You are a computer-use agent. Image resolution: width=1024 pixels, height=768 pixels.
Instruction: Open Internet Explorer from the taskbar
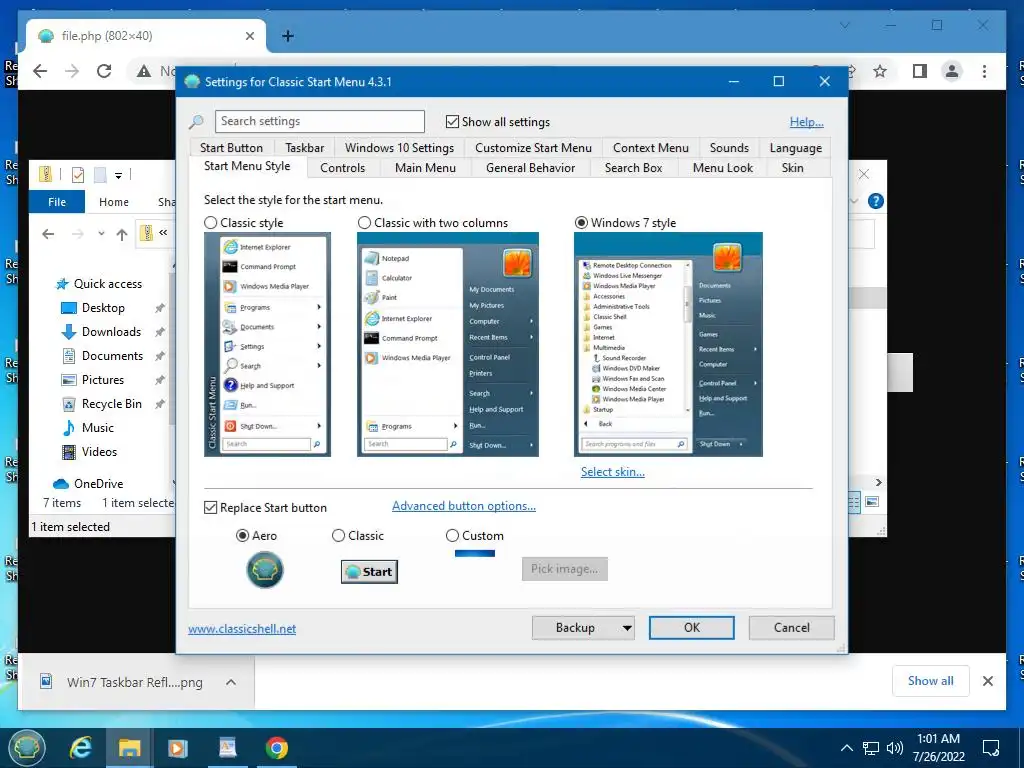[80, 748]
